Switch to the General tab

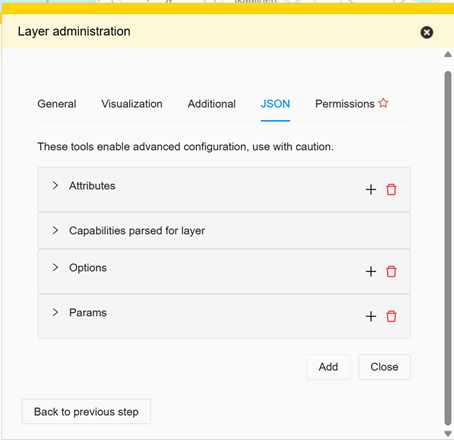point(57,104)
